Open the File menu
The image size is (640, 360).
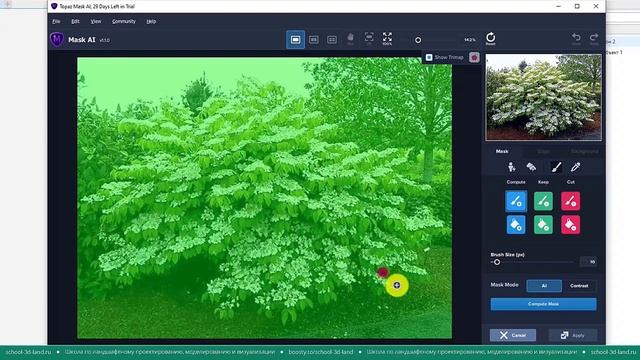coord(56,21)
